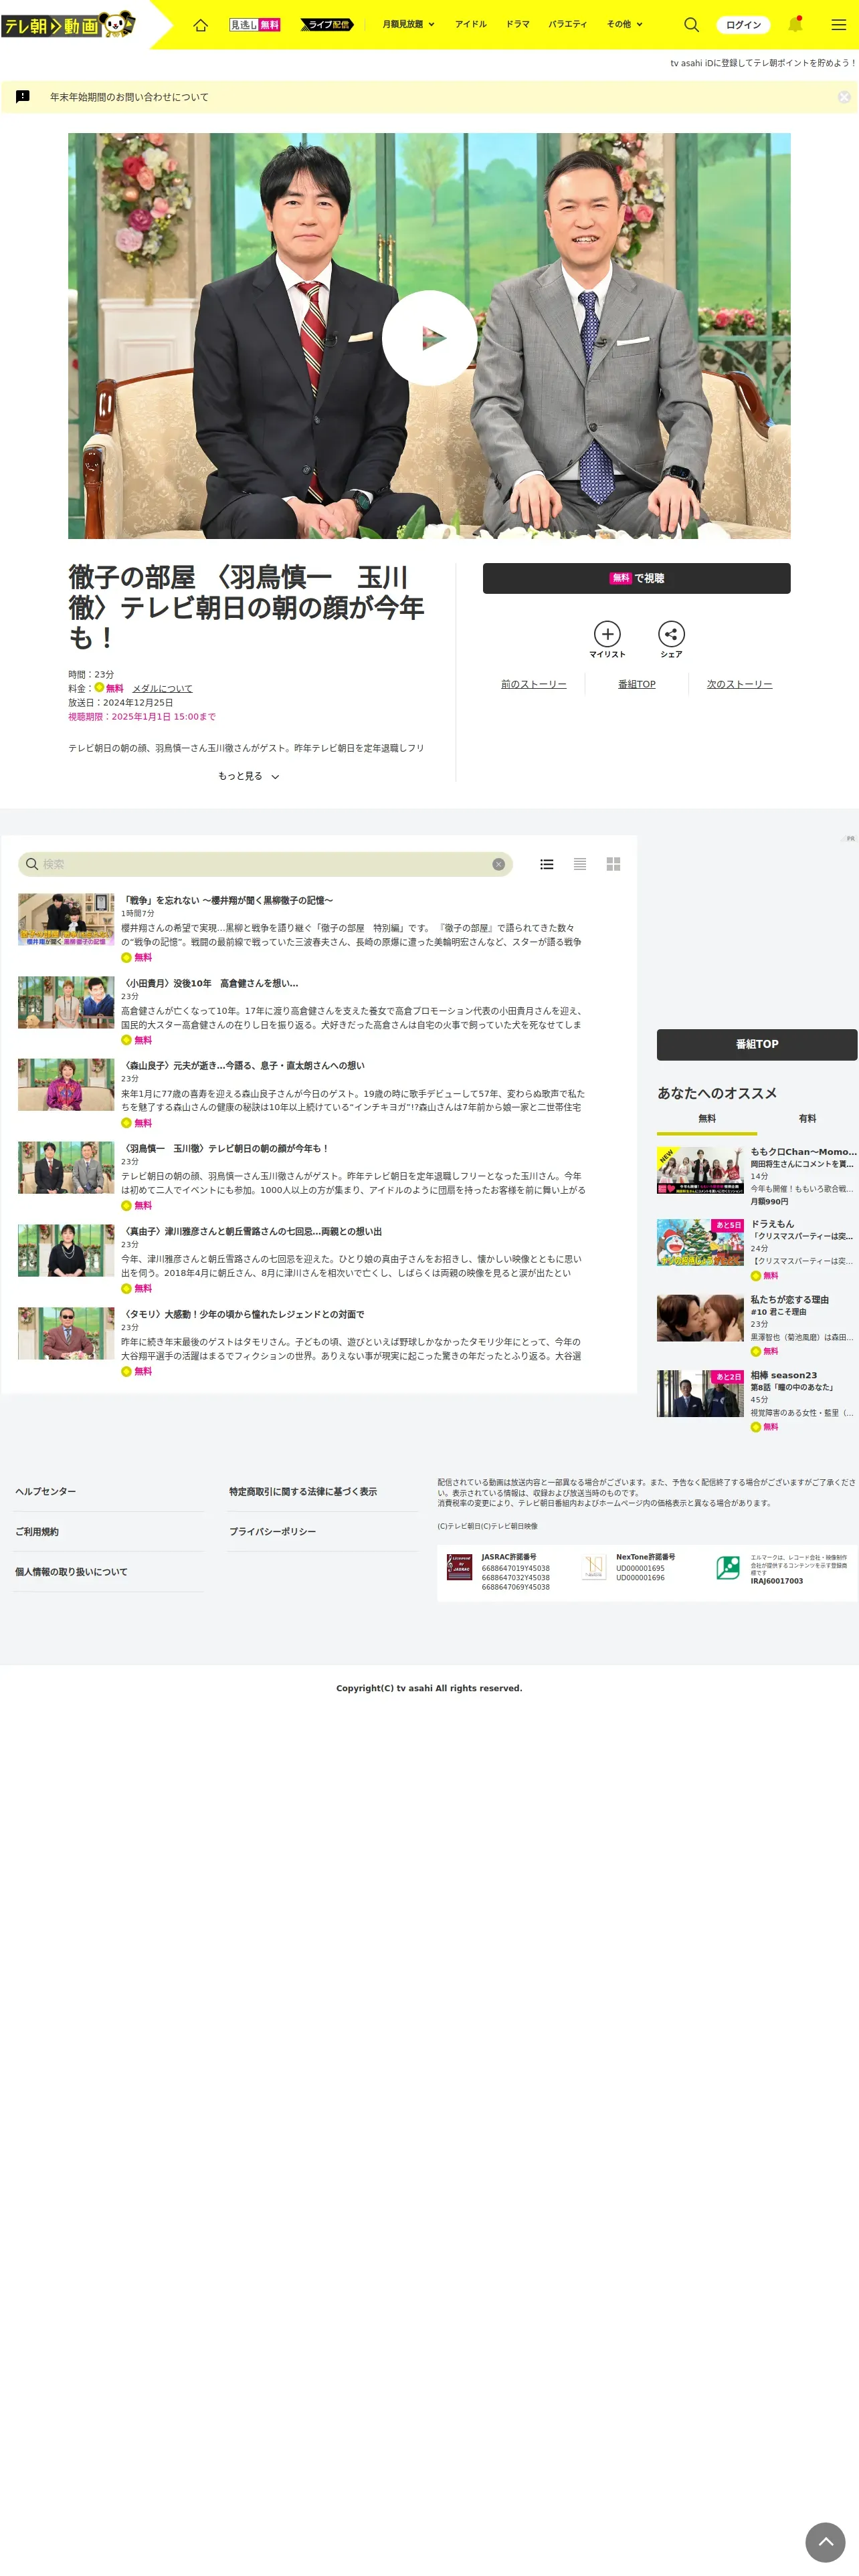Open ももクロChan recommendation thumbnail
The height and width of the screenshot is (2576, 859).
tap(700, 1170)
